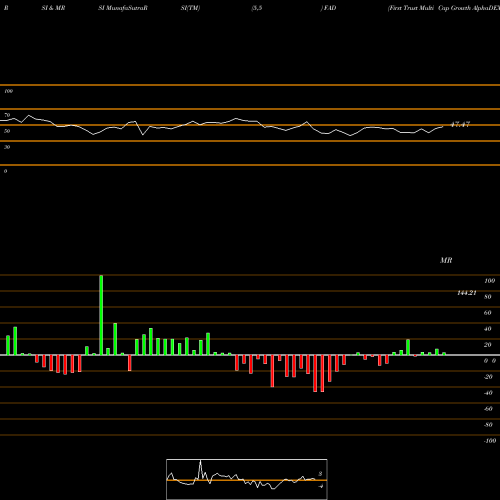This screenshot has height=500, width=500.
Task: Click the -80 label on the MR axis
Action: point(488,425)
